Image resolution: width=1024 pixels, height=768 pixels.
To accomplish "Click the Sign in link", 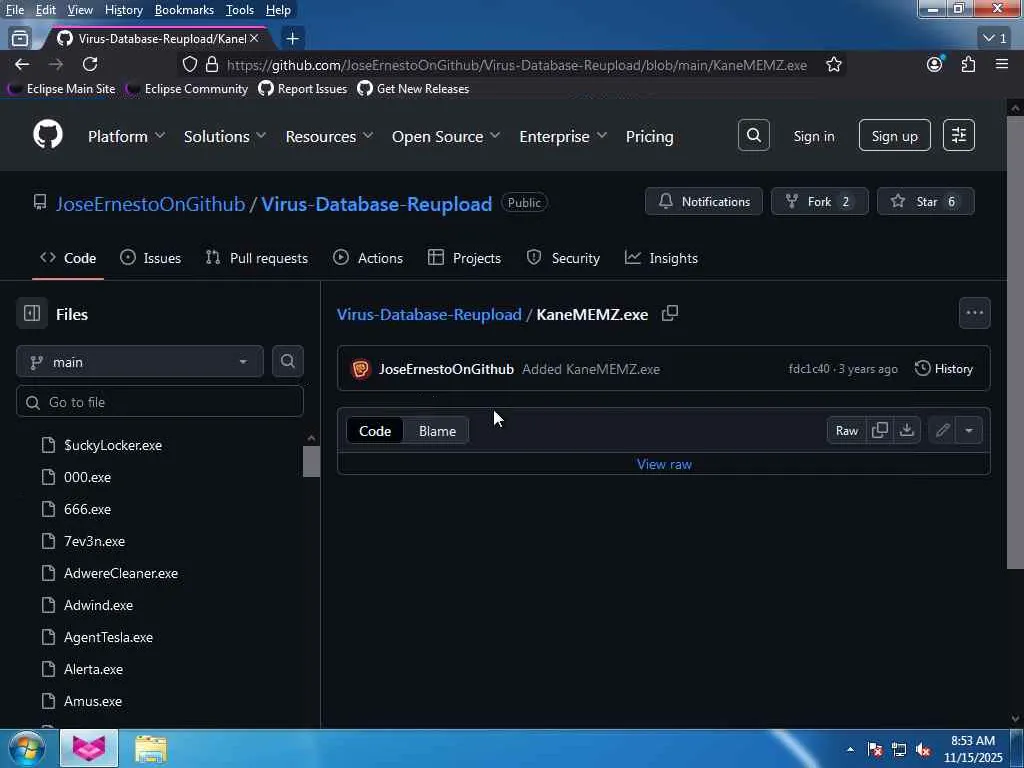I will (814, 136).
